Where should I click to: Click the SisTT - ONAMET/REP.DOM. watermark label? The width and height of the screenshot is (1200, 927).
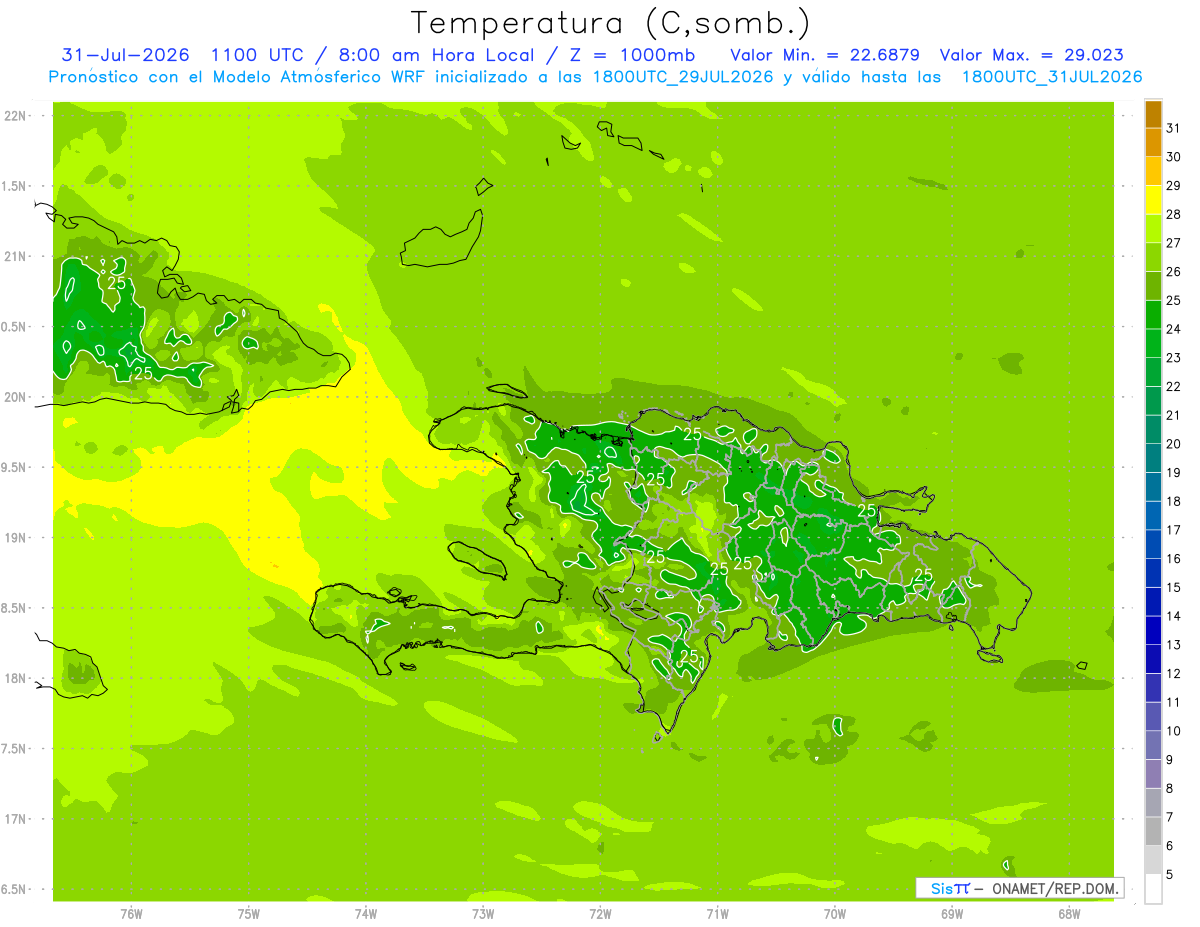click(1022, 888)
